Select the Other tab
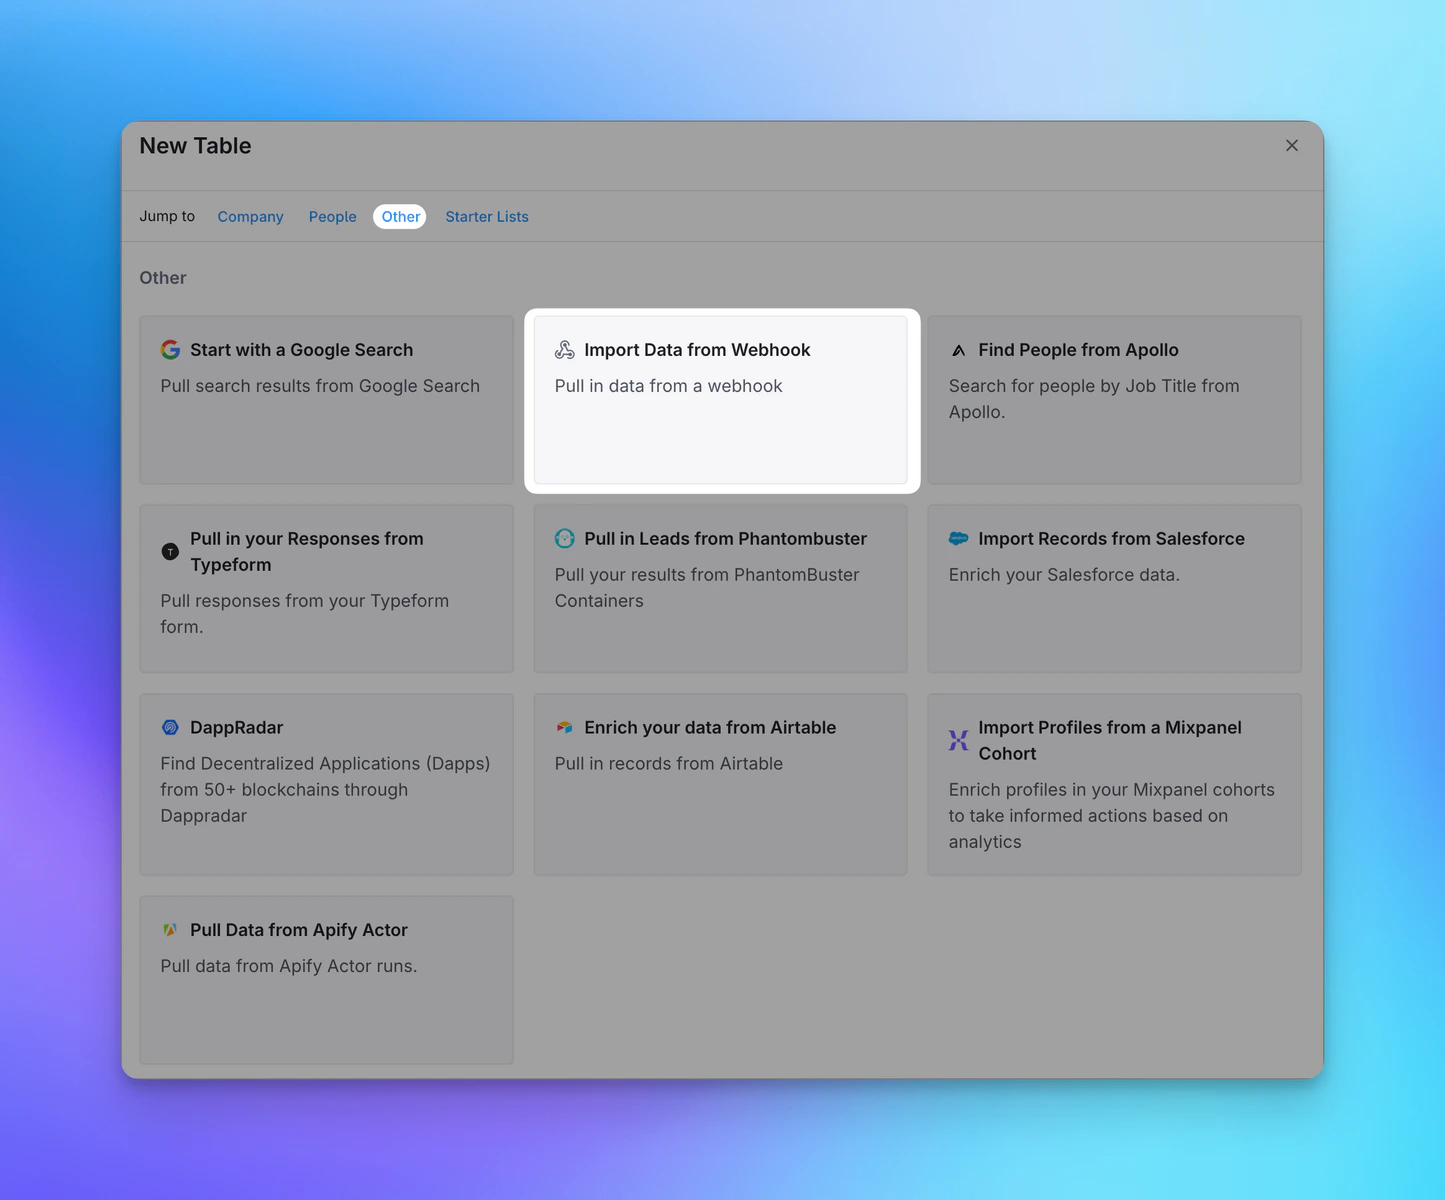This screenshot has width=1445, height=1200. click(399, 216)
